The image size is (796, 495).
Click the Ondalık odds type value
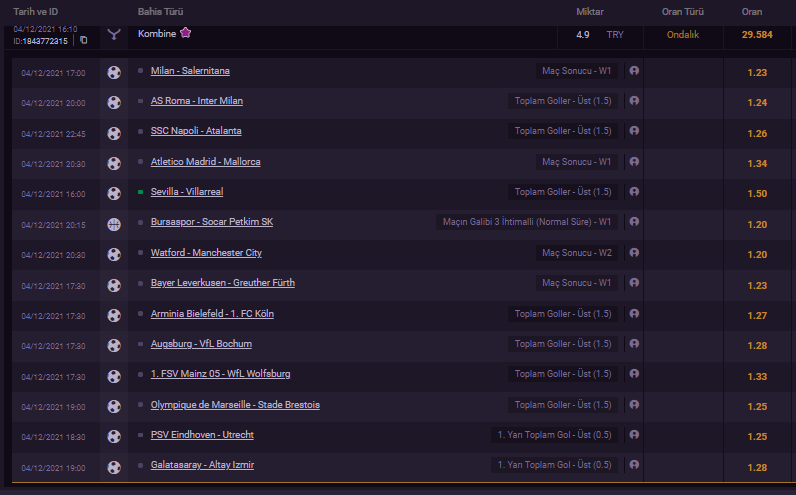click(x=683, y=35)
